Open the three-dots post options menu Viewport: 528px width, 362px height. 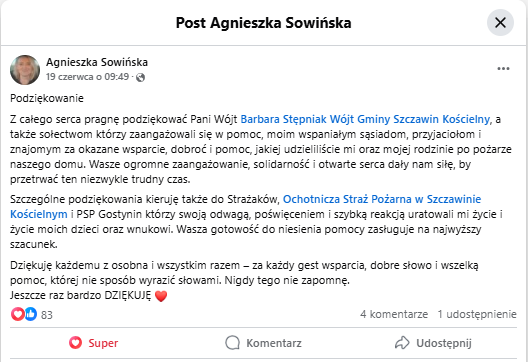click(x=503, y=69)
